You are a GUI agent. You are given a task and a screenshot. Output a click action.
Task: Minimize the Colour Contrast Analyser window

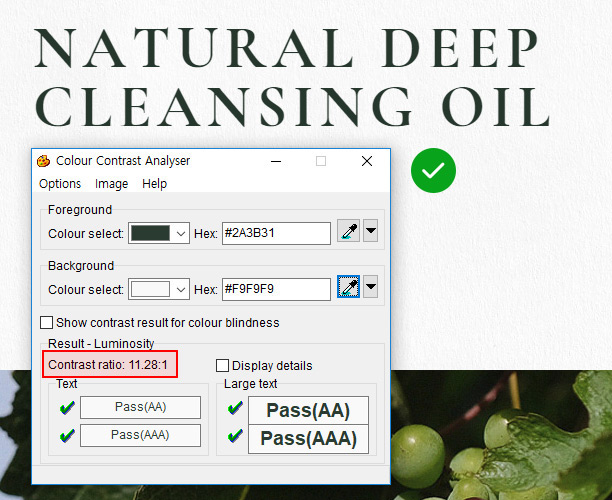click(x=275, y=161)
